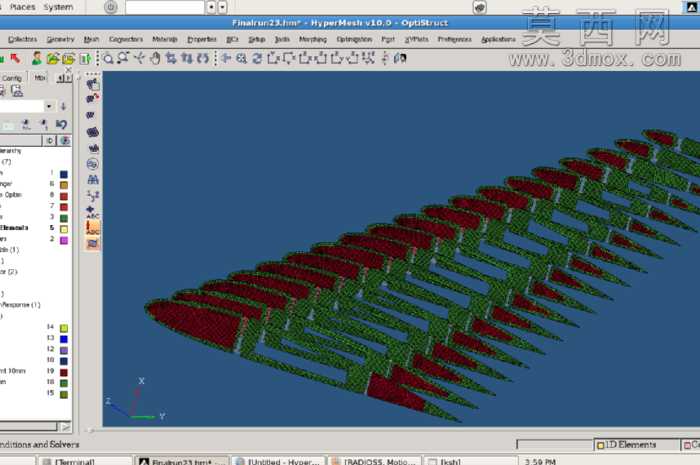Open the Morphing menu
Screen dimensions: 700x465
coord(313,39)
